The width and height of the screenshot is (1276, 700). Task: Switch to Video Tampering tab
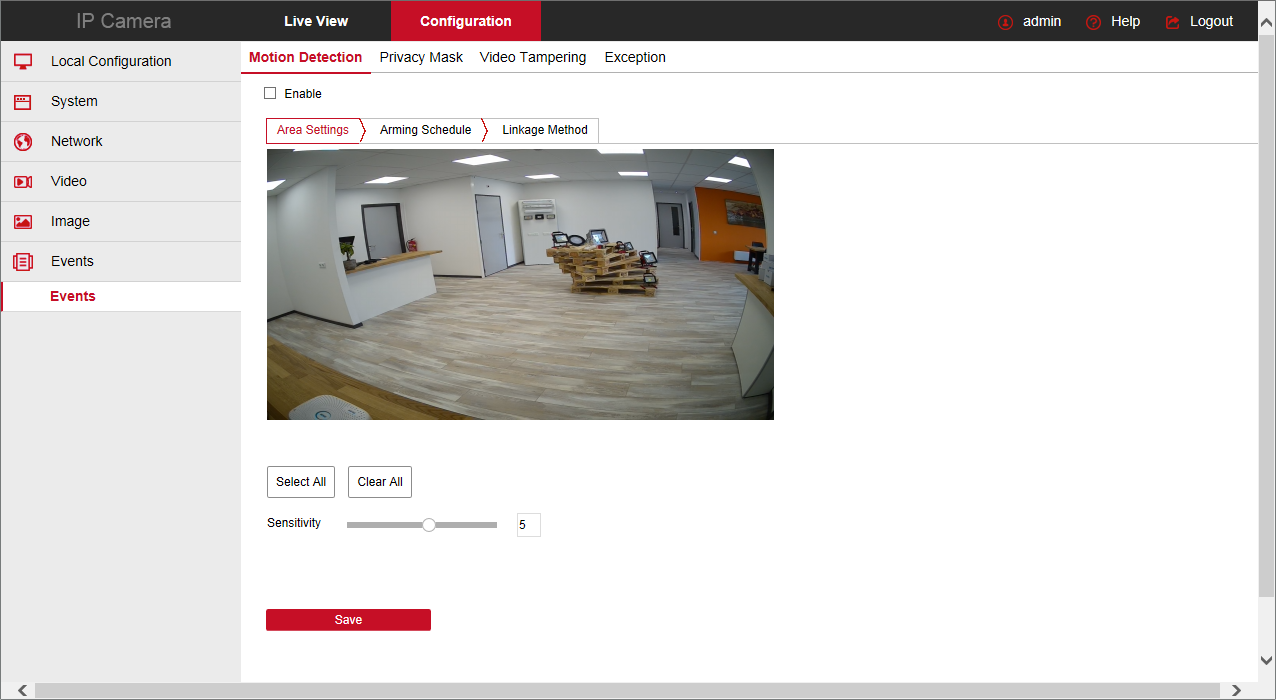(533, 57)
